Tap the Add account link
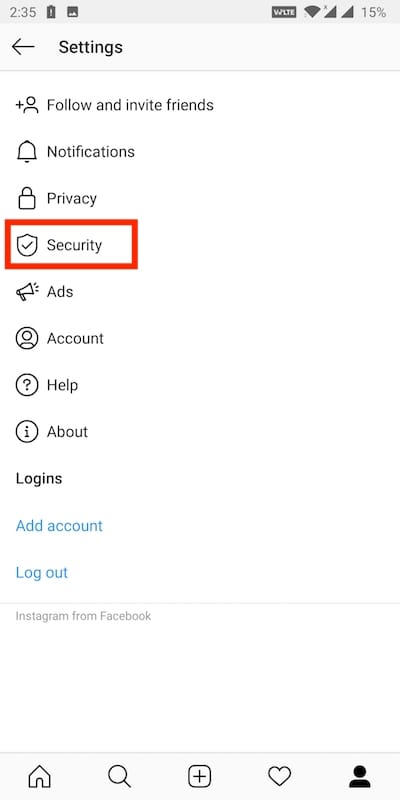 59,526
